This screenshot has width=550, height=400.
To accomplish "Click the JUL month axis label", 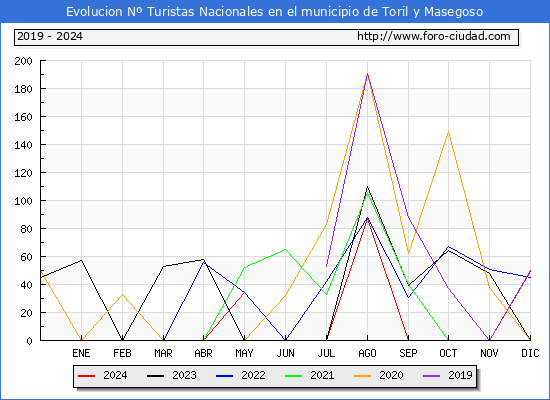I will point(327,353).
